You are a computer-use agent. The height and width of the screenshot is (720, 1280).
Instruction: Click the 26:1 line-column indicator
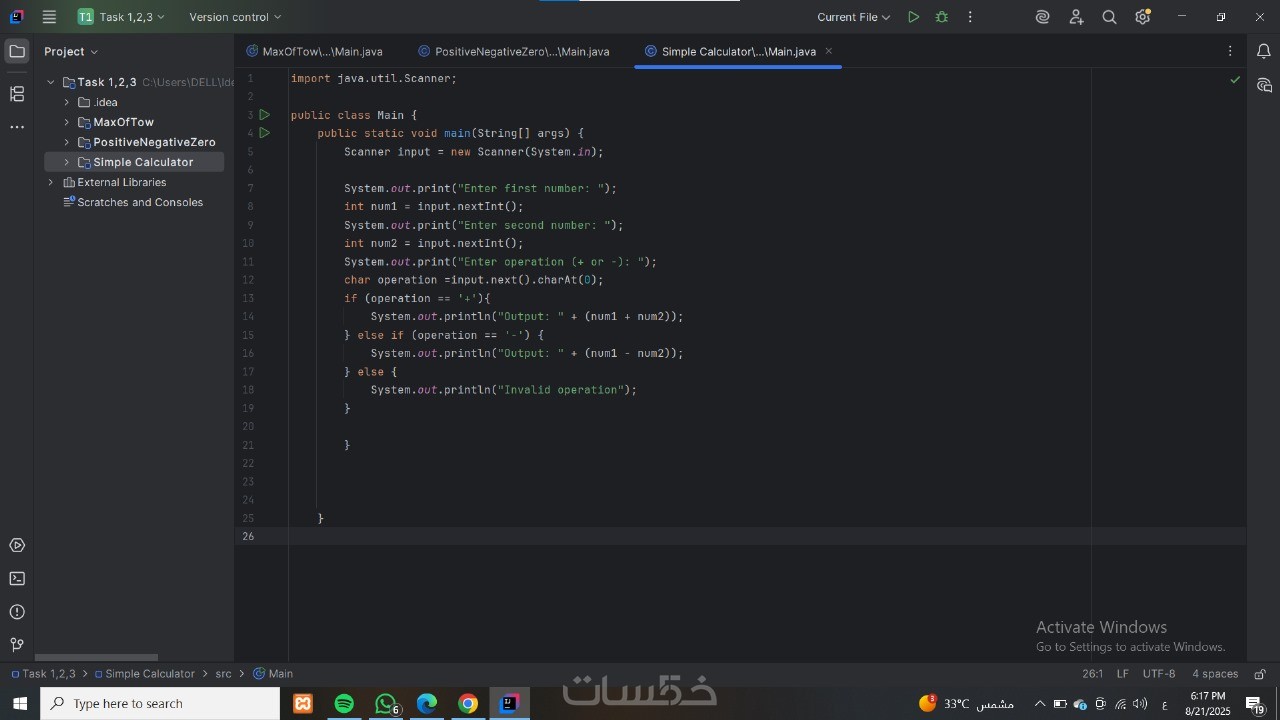[x=1093, y=674]
